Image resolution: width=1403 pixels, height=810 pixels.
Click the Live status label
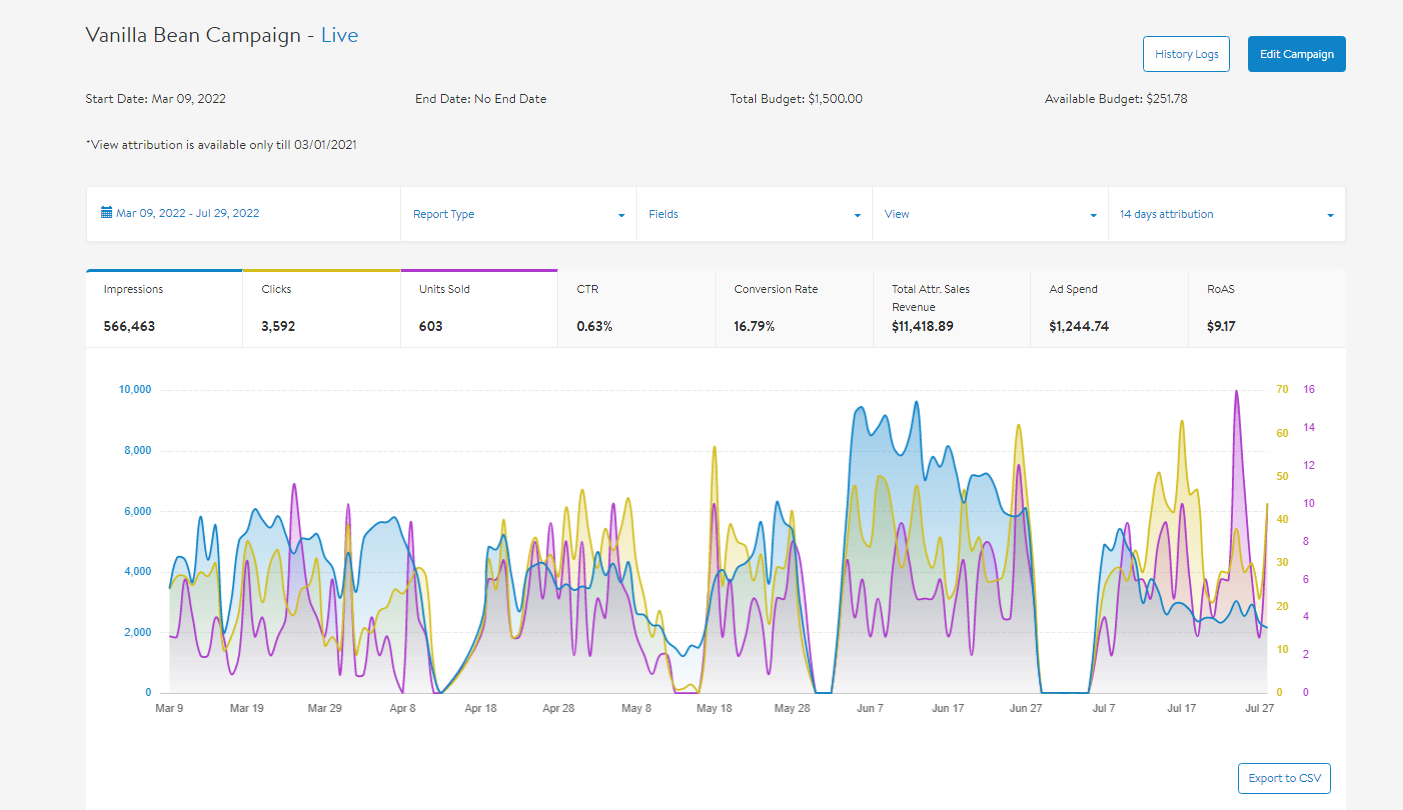tap(339, 35)
